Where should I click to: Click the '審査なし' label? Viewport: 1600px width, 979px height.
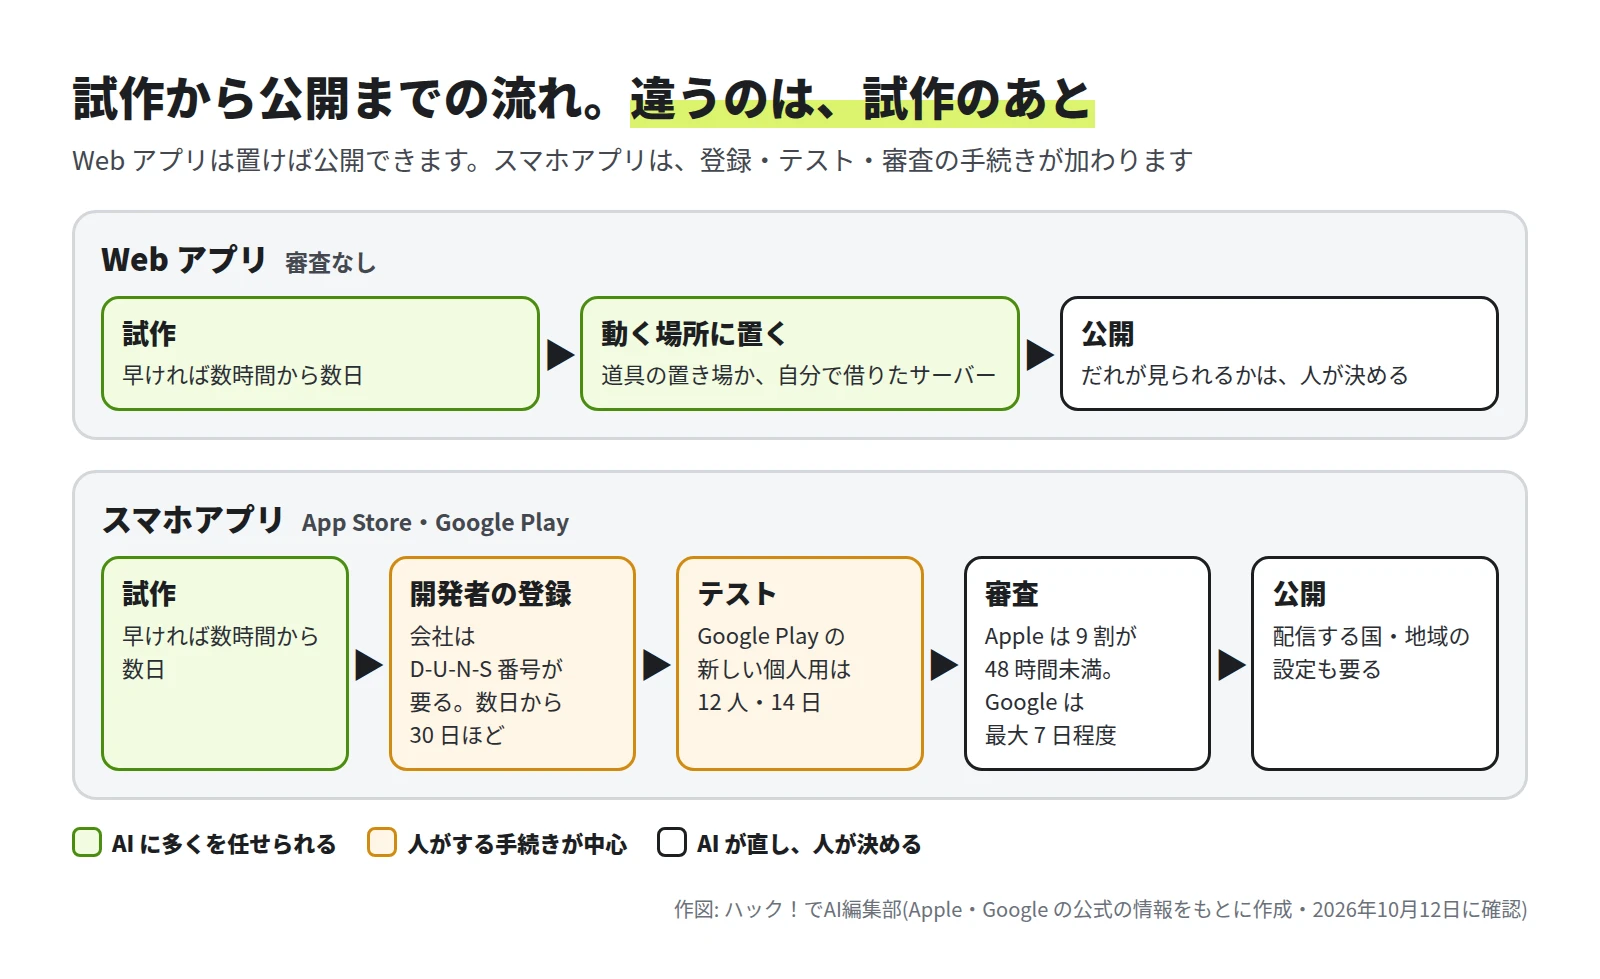click(330, 263)
